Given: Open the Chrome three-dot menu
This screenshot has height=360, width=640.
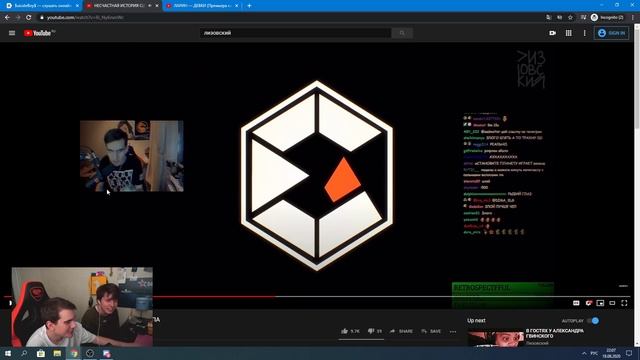Looking at the screenshot, I should coord(633,18).
